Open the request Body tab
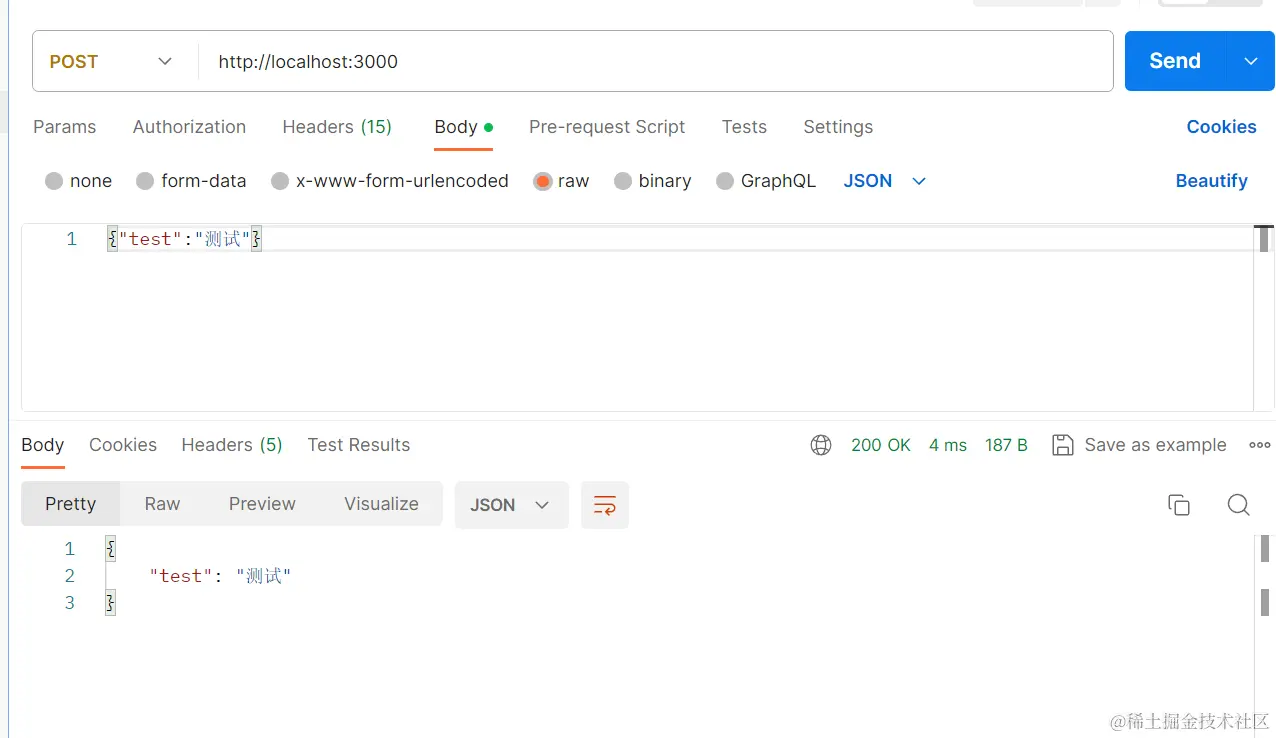 click(463, 127)
